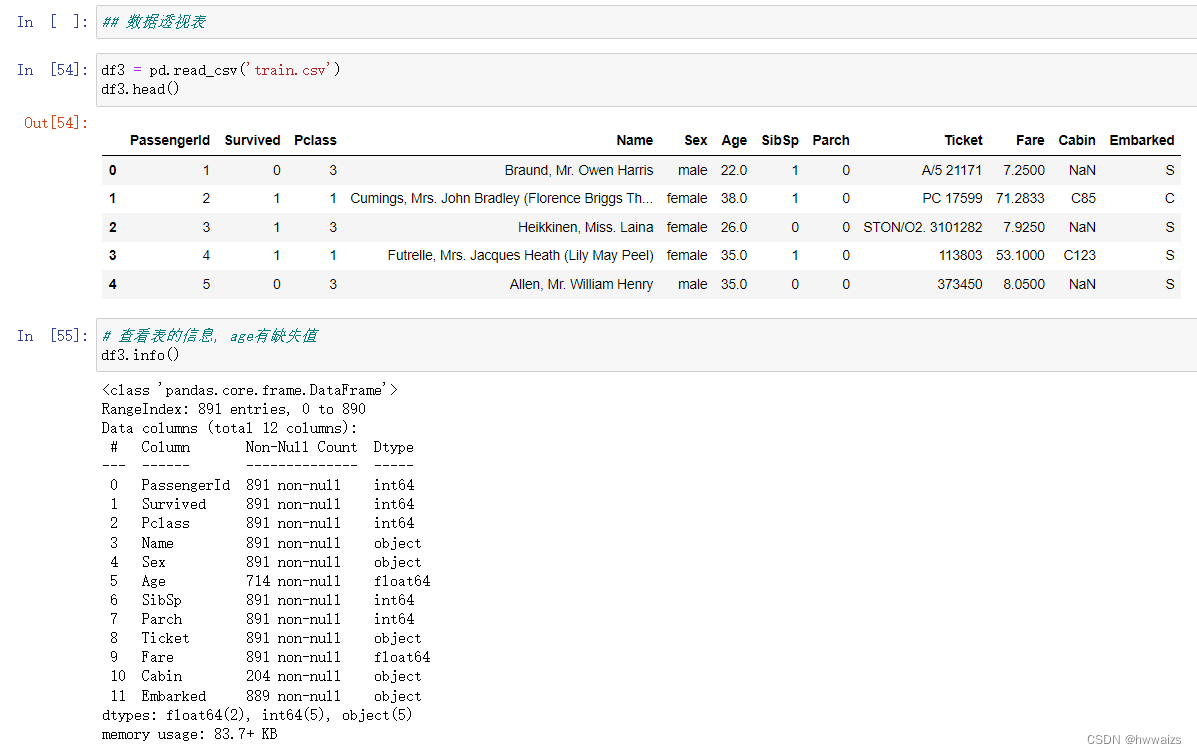This screenshot has width=1197, height=754.
Task: Click the Cabin column header
Action: 1076,140
